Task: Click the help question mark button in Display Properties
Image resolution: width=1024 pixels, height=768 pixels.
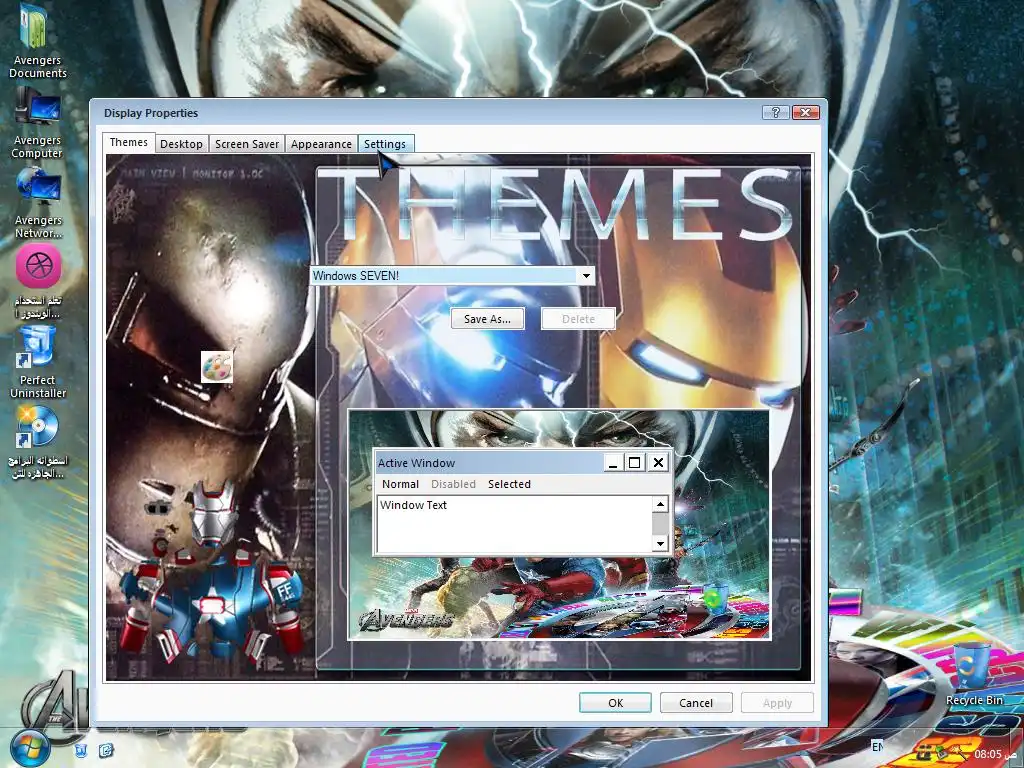Action: 775,112
